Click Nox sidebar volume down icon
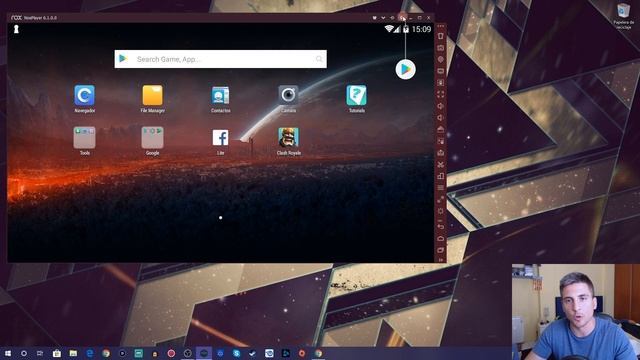This screenshot has width=640, height=360. [x=440, y=118]
